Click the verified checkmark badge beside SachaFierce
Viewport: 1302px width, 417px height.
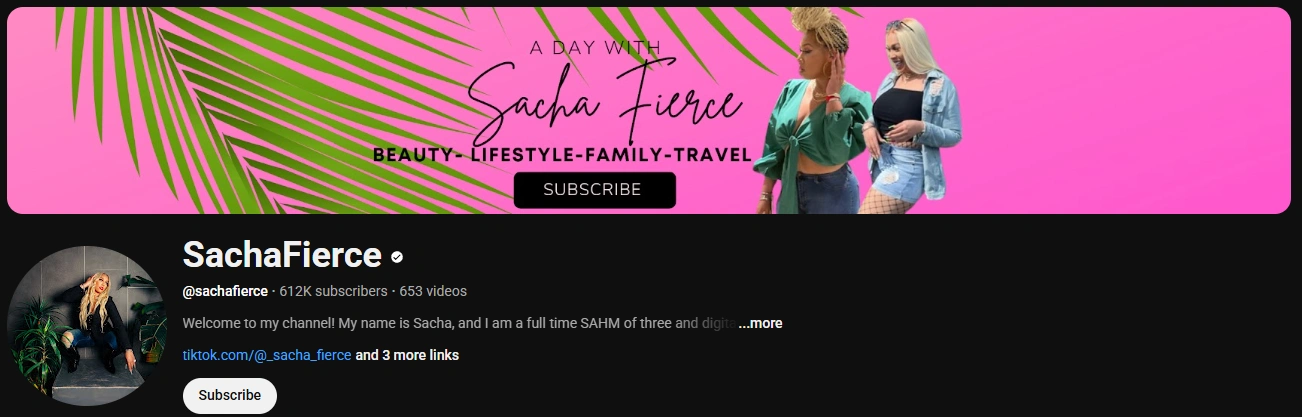point(397,257)
